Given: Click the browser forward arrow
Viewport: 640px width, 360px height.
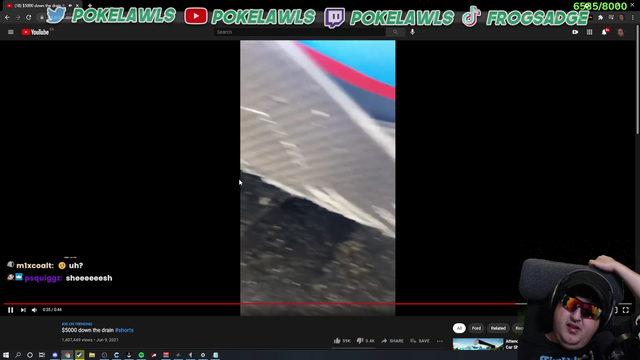Looking at the screenshot, I should 18,18.
